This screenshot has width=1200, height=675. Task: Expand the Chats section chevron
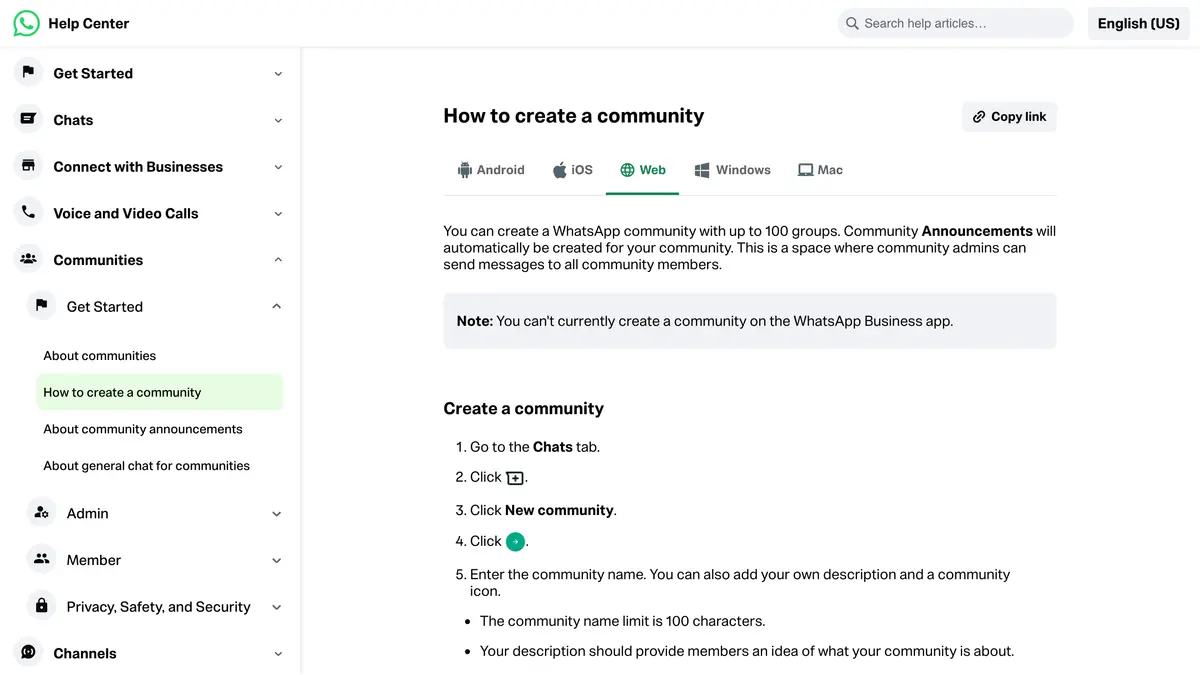278,120
